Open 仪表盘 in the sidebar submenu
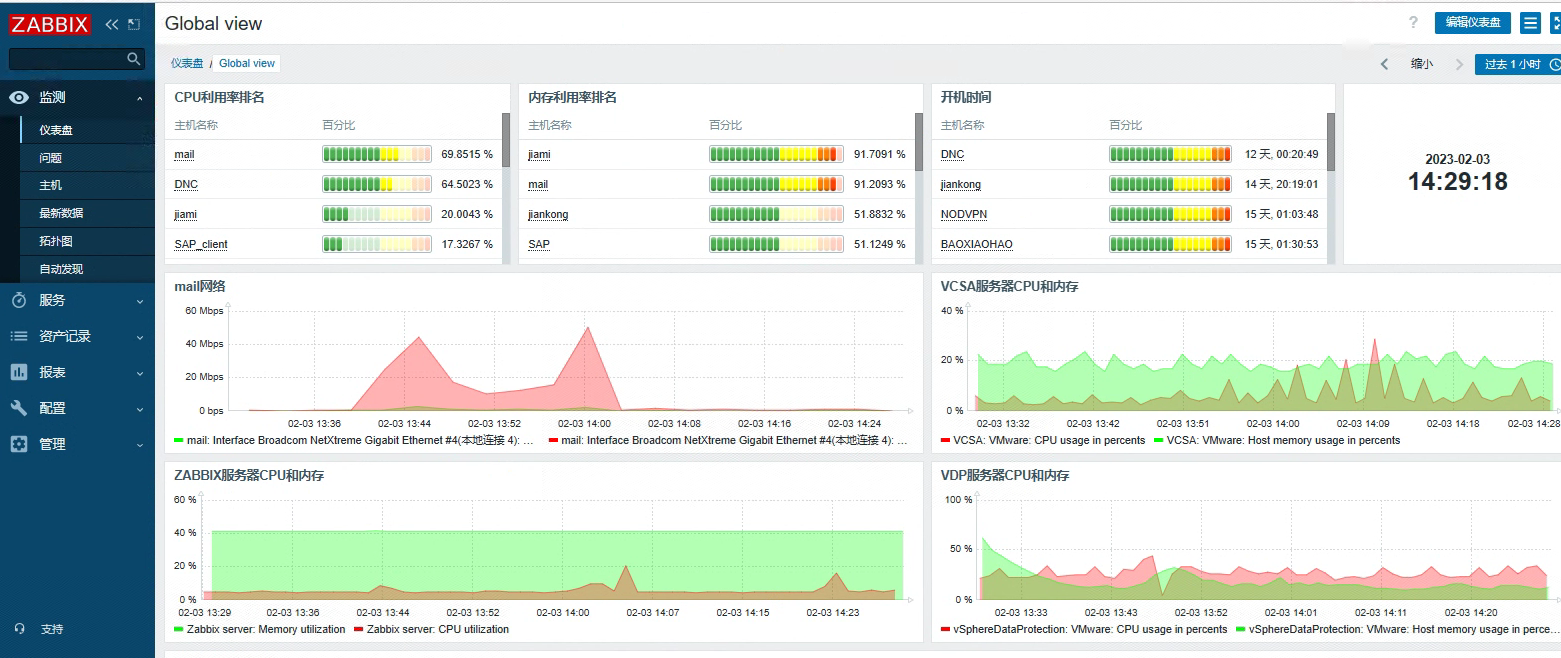This screenshot has width=1561, height=658. click(x=56, y=130)
